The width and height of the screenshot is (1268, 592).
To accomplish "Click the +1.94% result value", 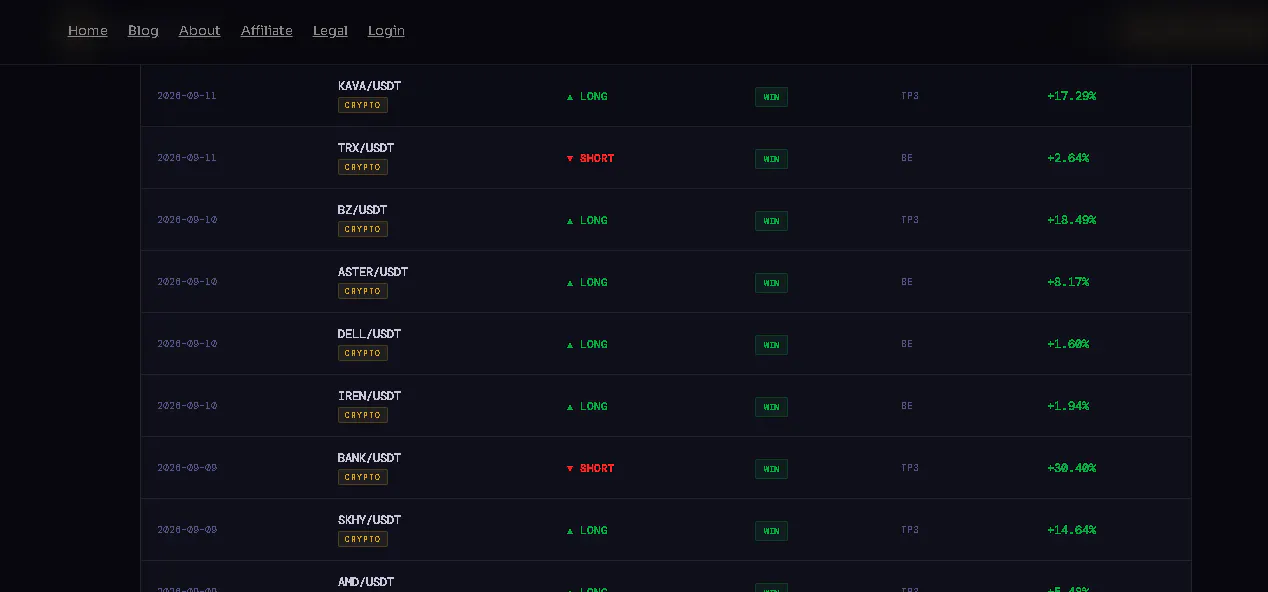I will 1068,406.
